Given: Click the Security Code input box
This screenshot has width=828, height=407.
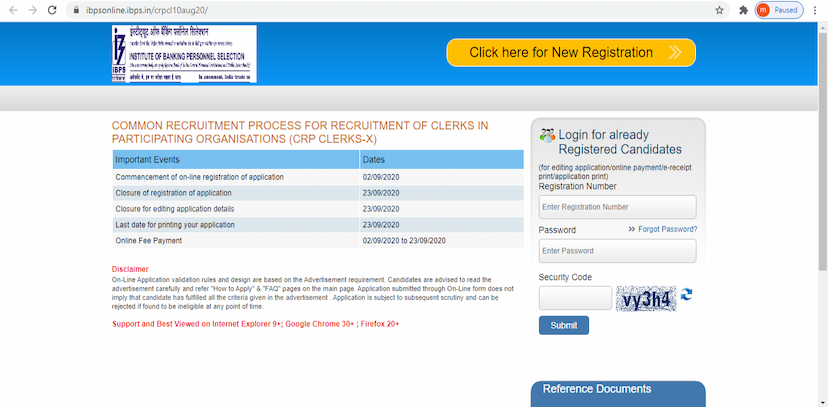Looking at the screenshot, I should (x=575, y=298).
